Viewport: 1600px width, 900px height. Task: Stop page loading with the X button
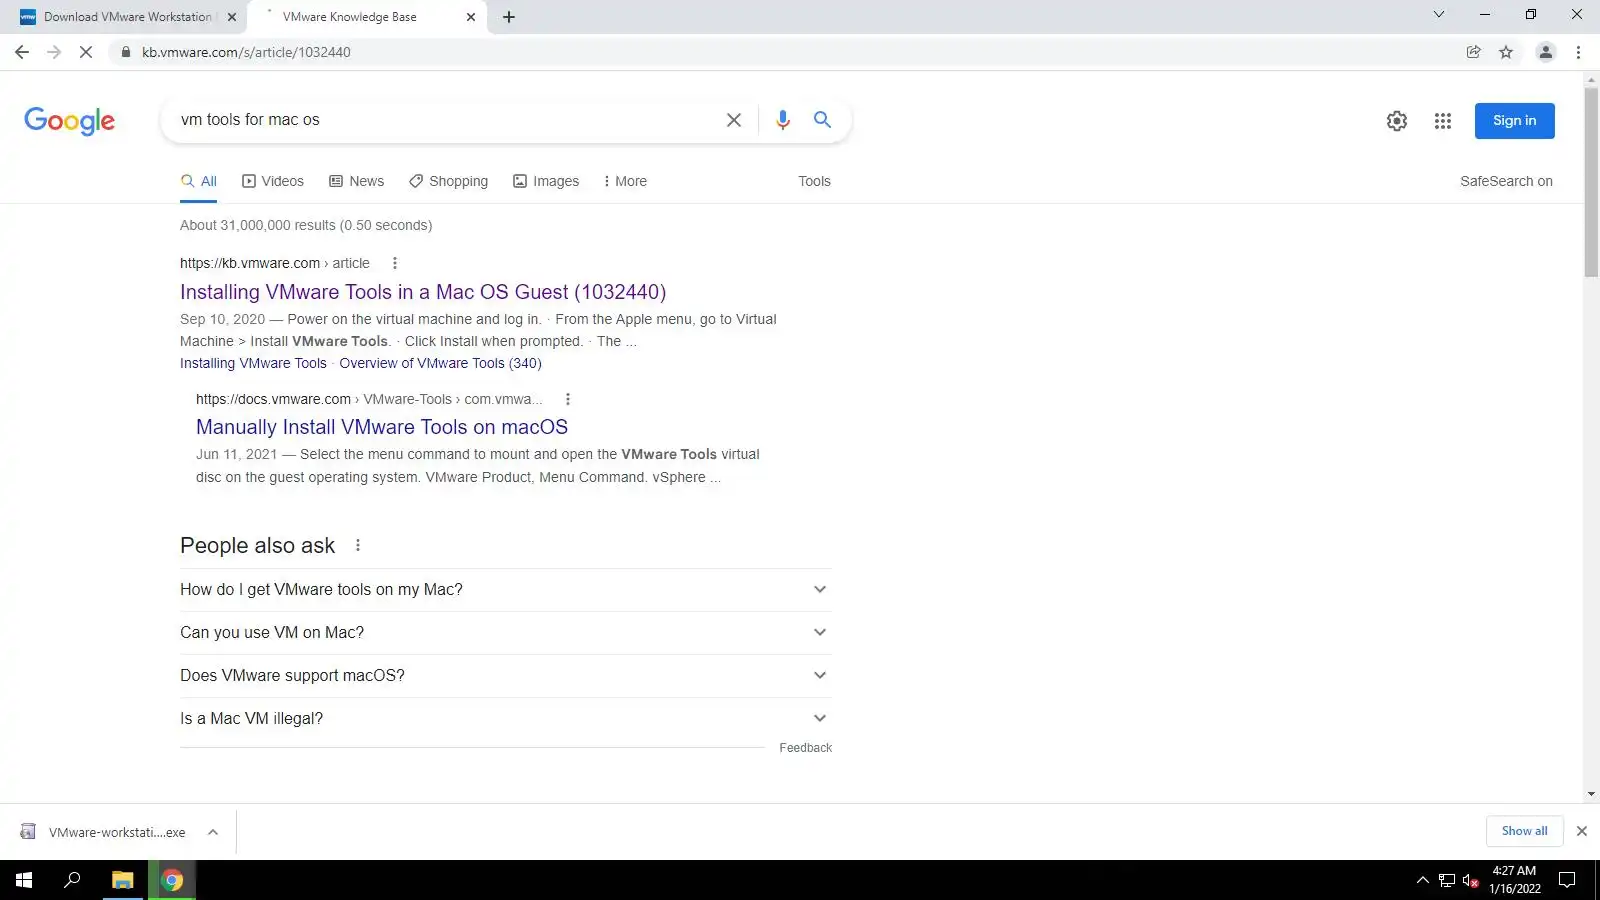(x=86, y=52)
